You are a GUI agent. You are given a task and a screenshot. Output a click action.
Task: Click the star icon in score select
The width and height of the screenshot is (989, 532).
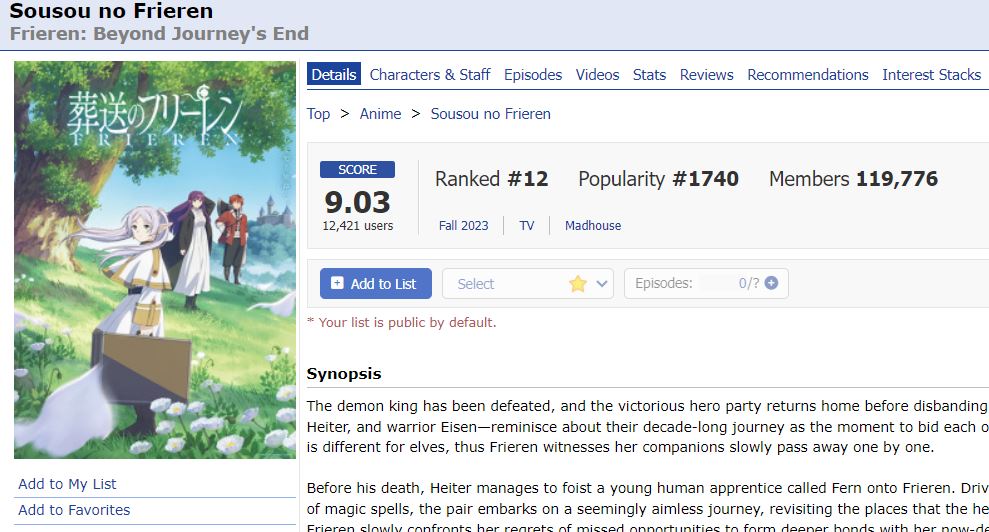[577, 284]
